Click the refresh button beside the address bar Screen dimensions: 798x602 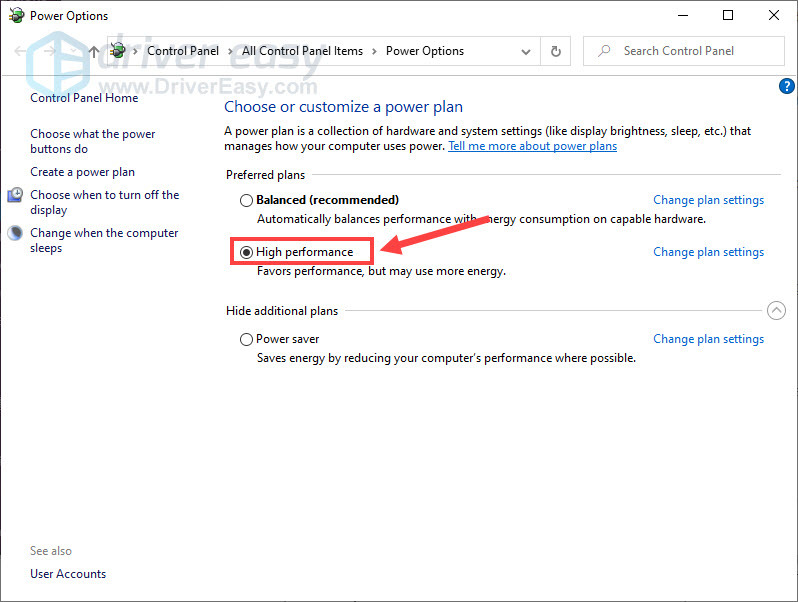(x=556, y=51)
